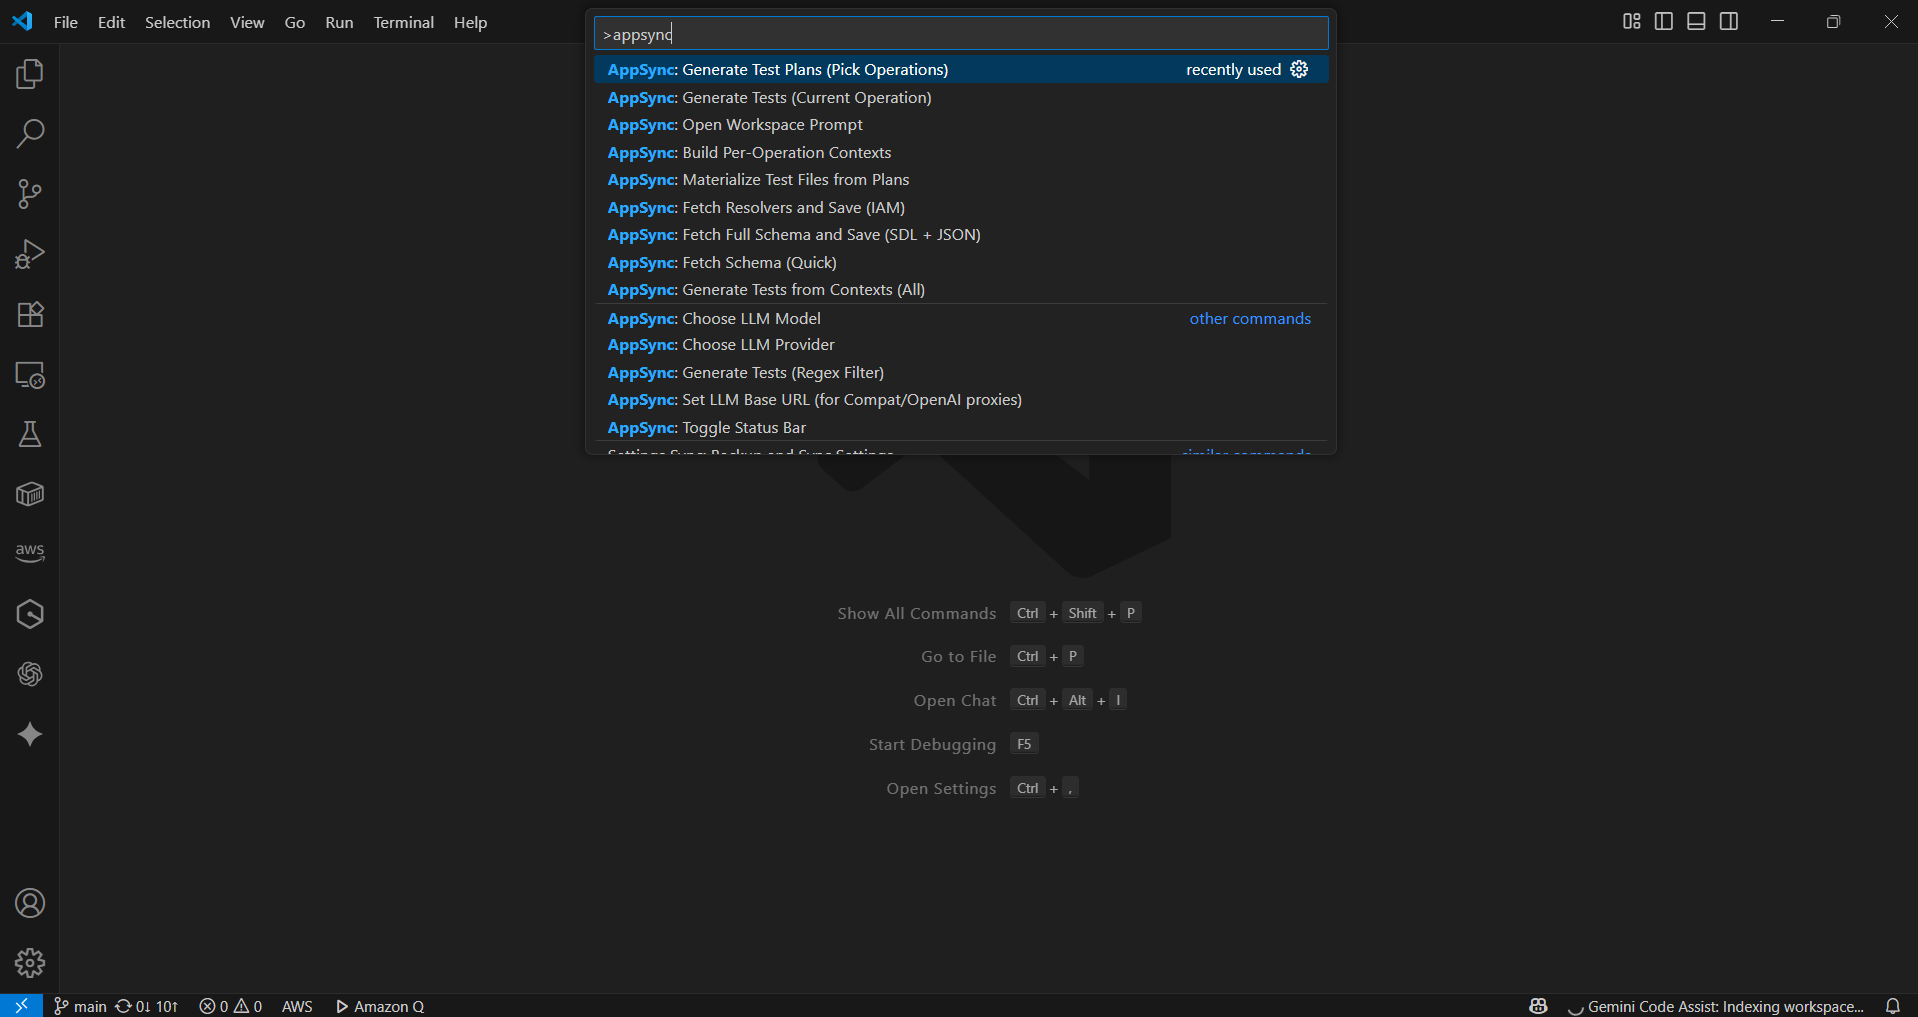Screen dimensions: 1918x1017
Task: Click the Copilot status icon
Action: [x=1538, y=1006]
